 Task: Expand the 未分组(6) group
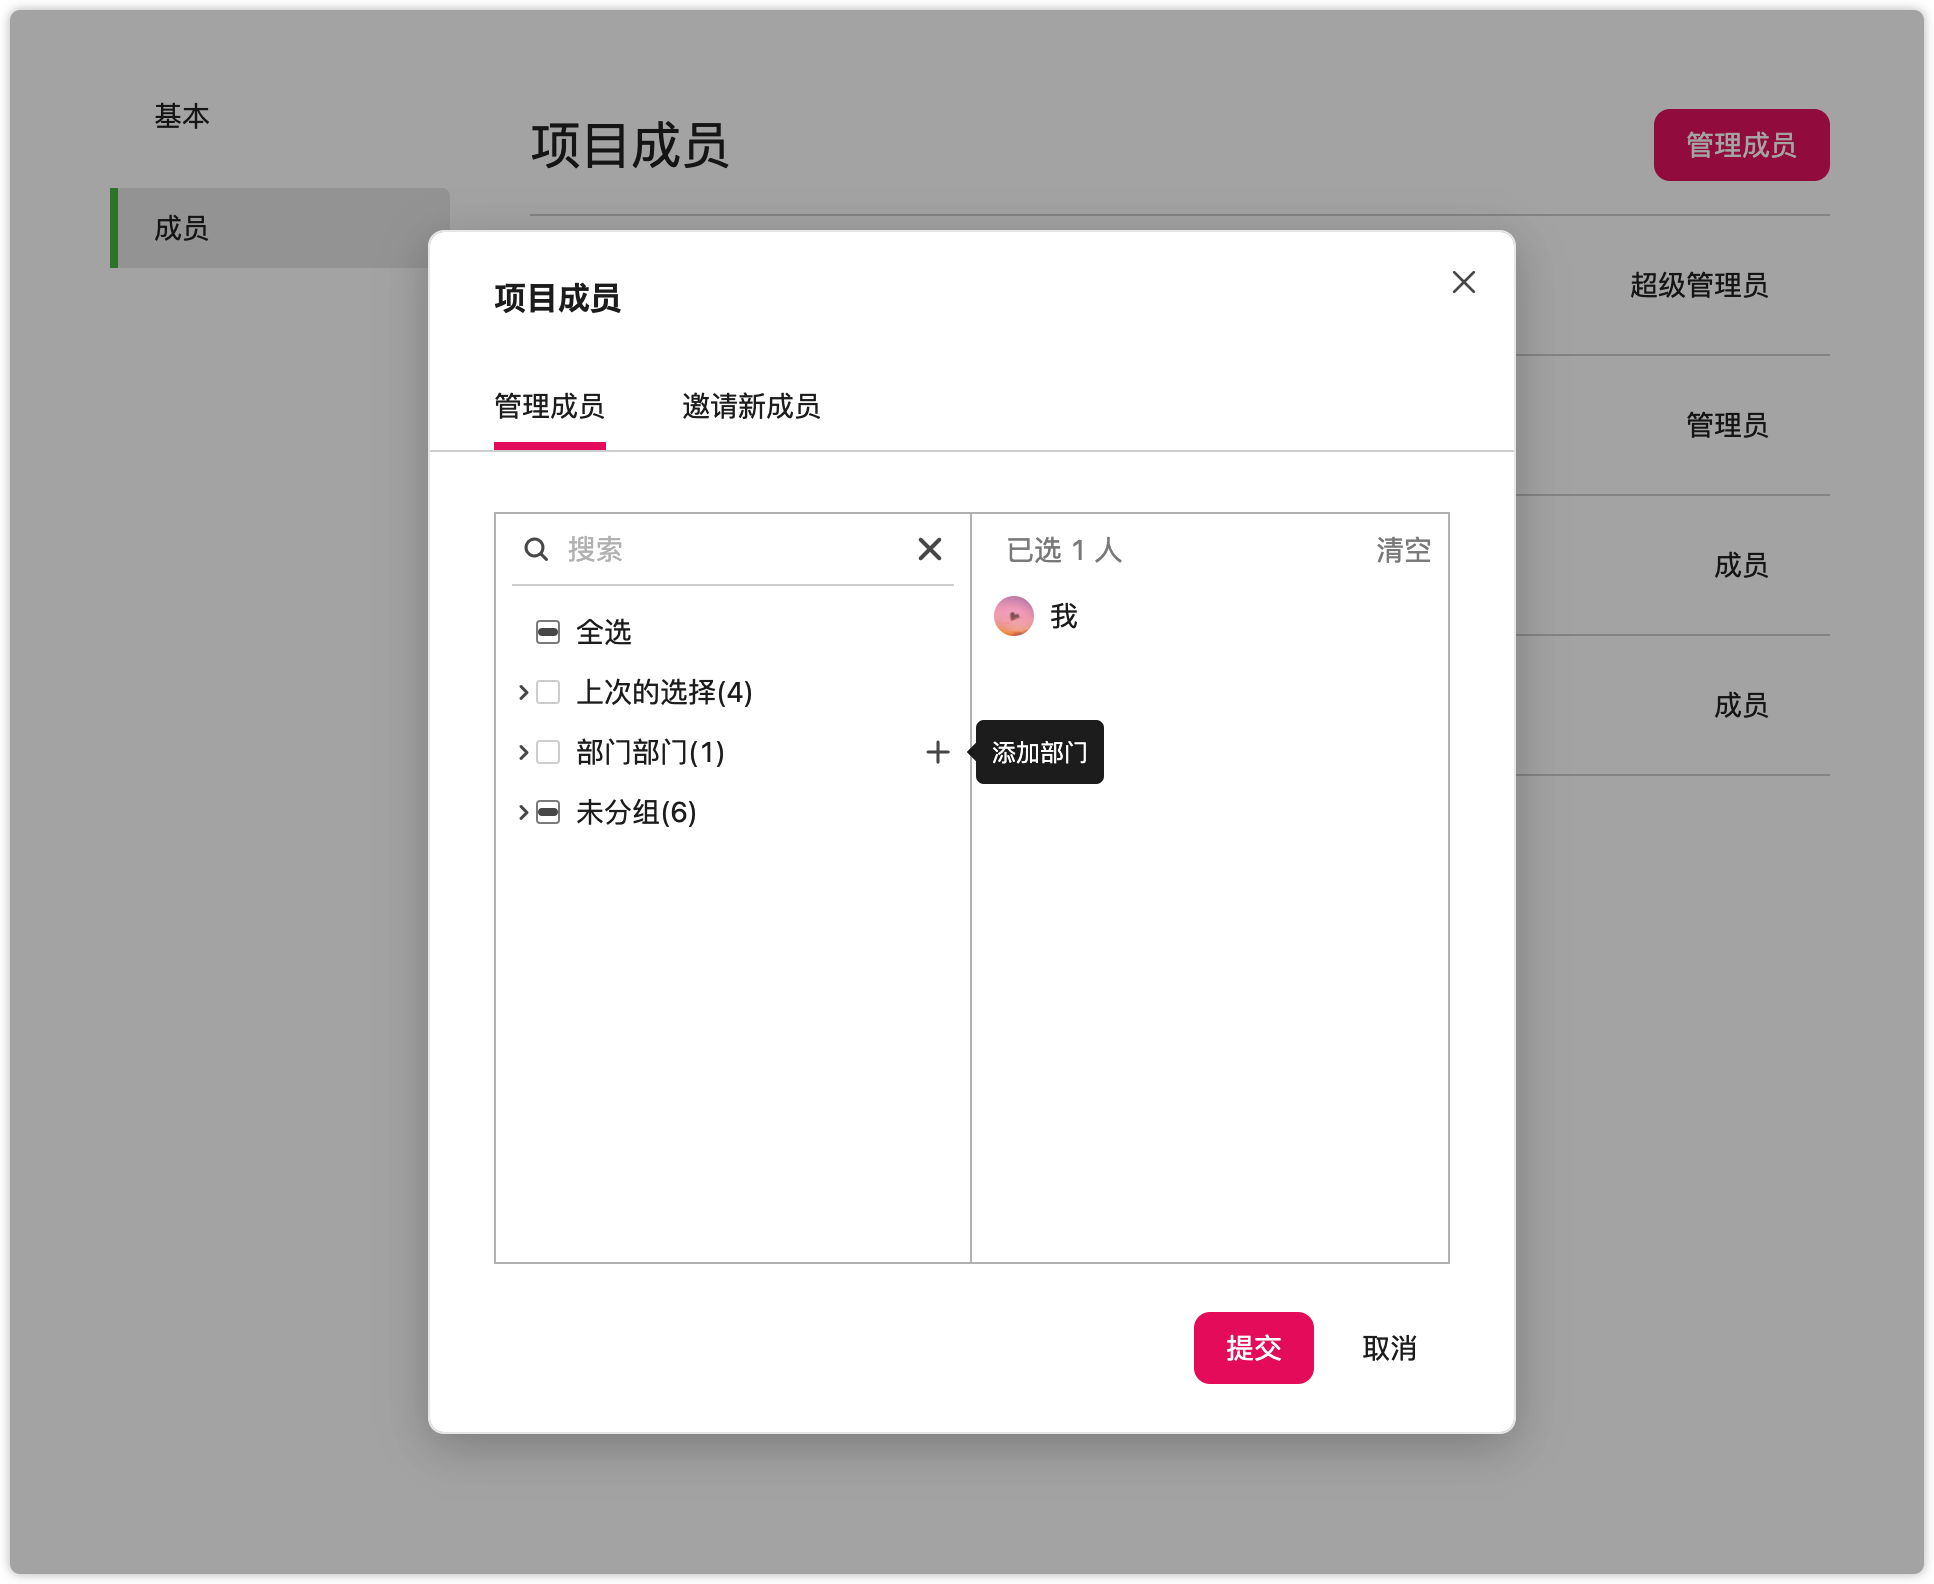[x=523, y=812]
